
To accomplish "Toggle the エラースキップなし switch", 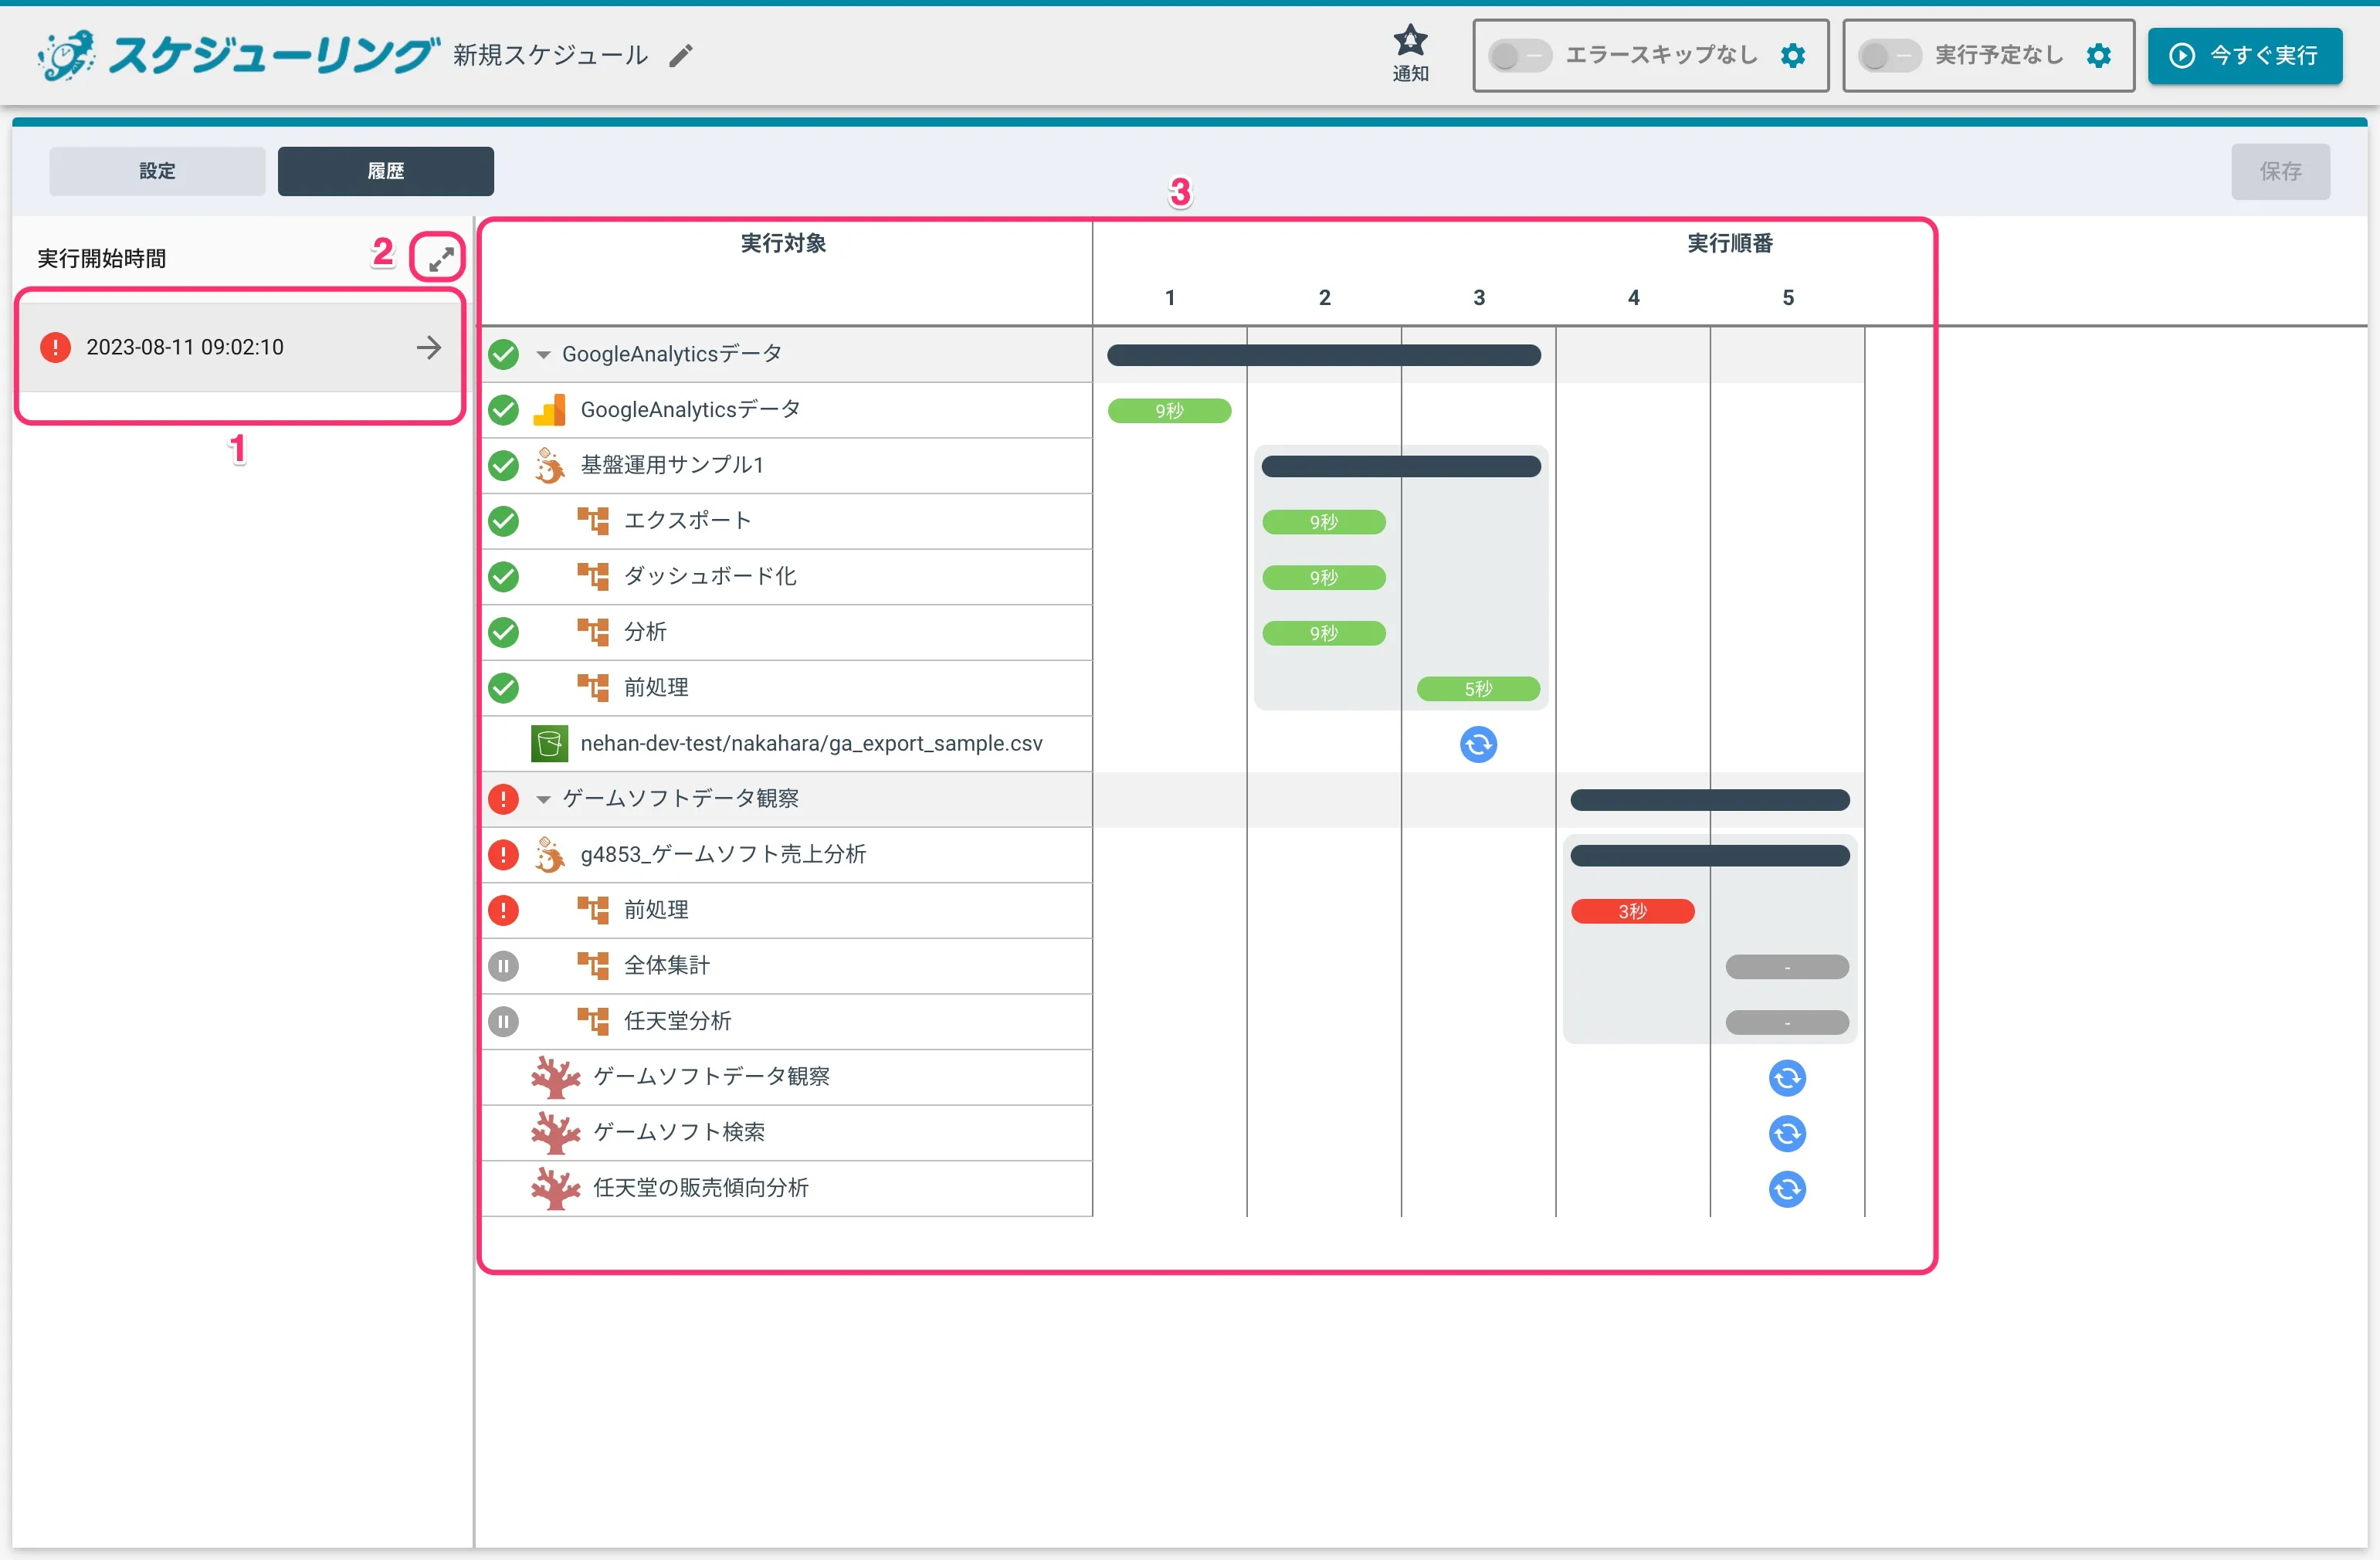I will pos(1519,55).
